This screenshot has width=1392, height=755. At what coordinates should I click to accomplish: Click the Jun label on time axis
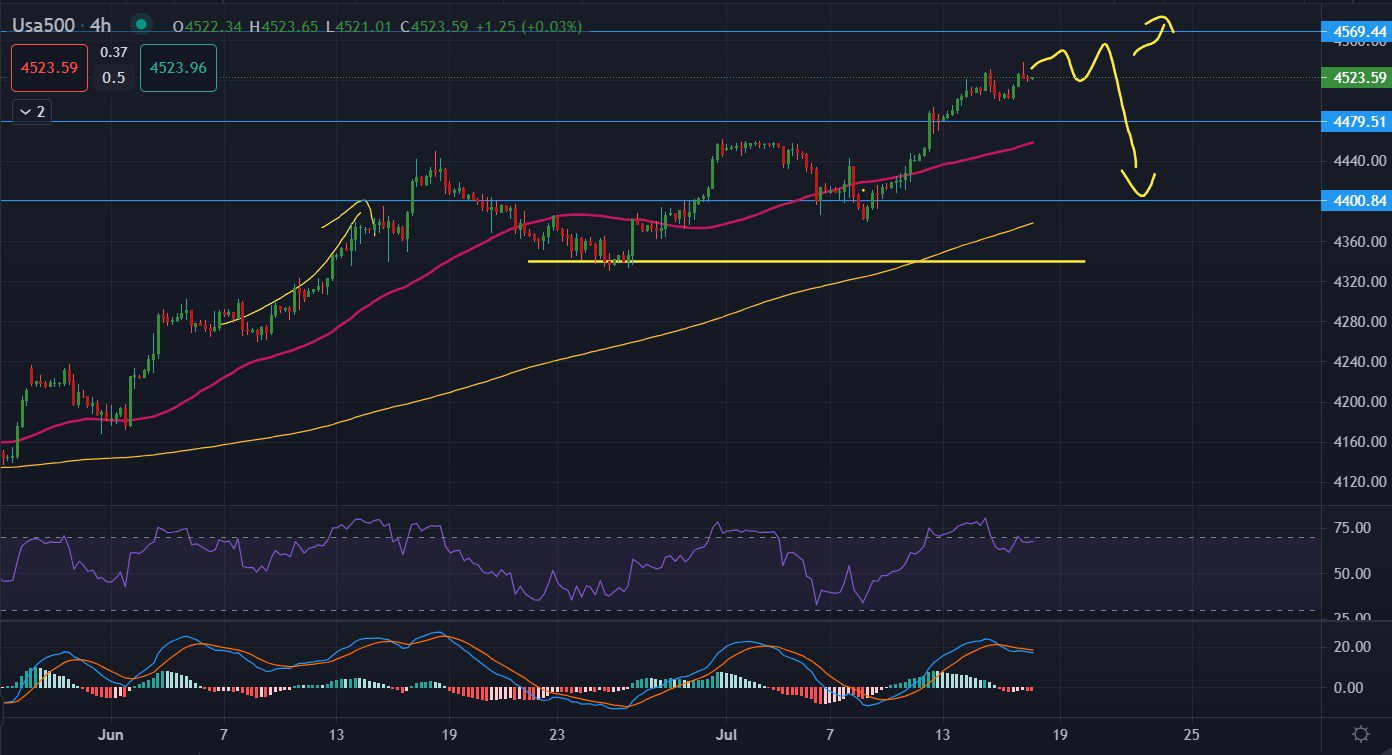tap(112, 734)
